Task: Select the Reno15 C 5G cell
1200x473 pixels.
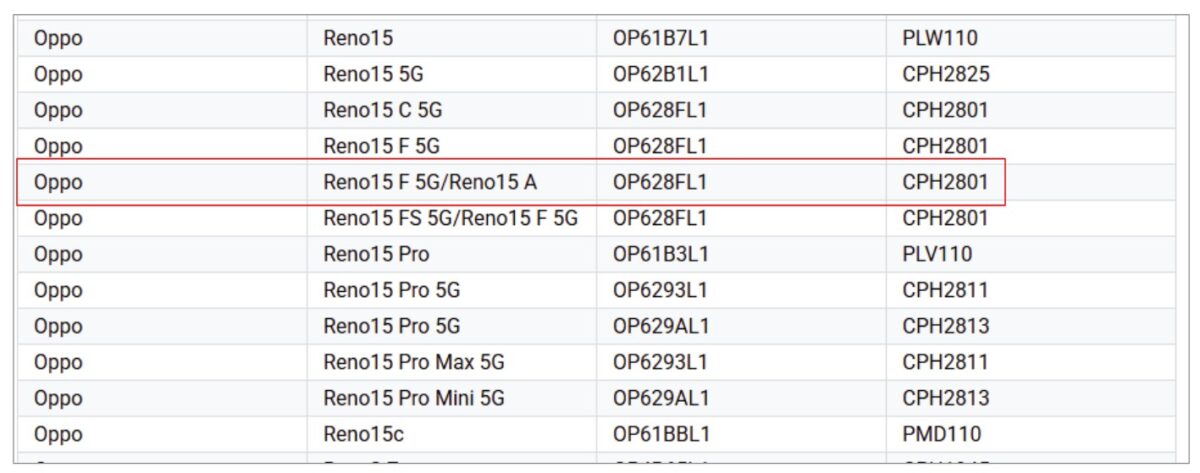Action: pyautogui.click(x=382, y=111)
